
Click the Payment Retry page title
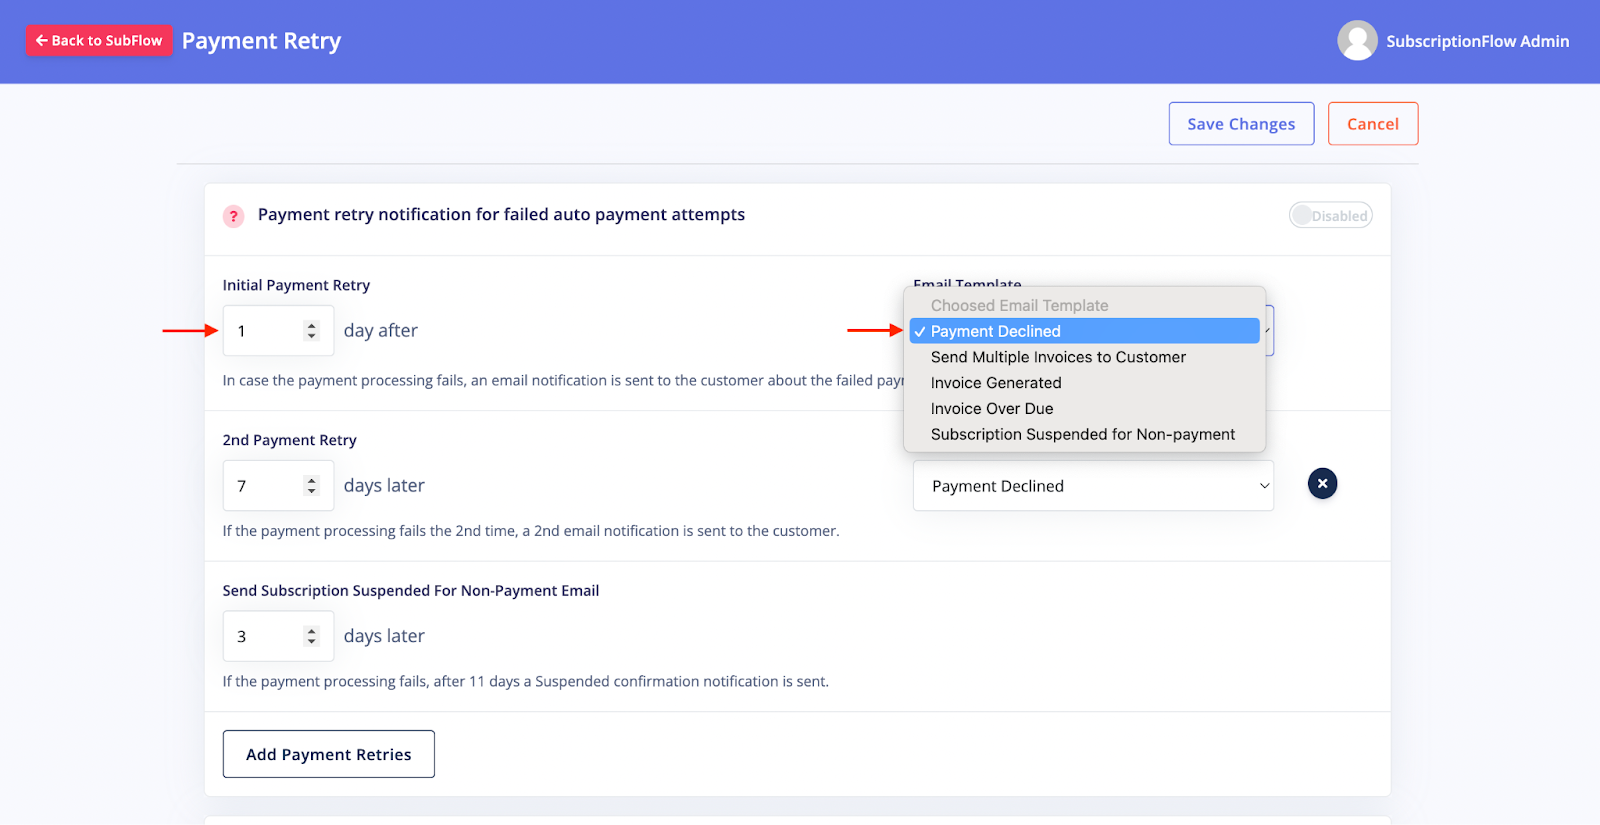[261, 41]
